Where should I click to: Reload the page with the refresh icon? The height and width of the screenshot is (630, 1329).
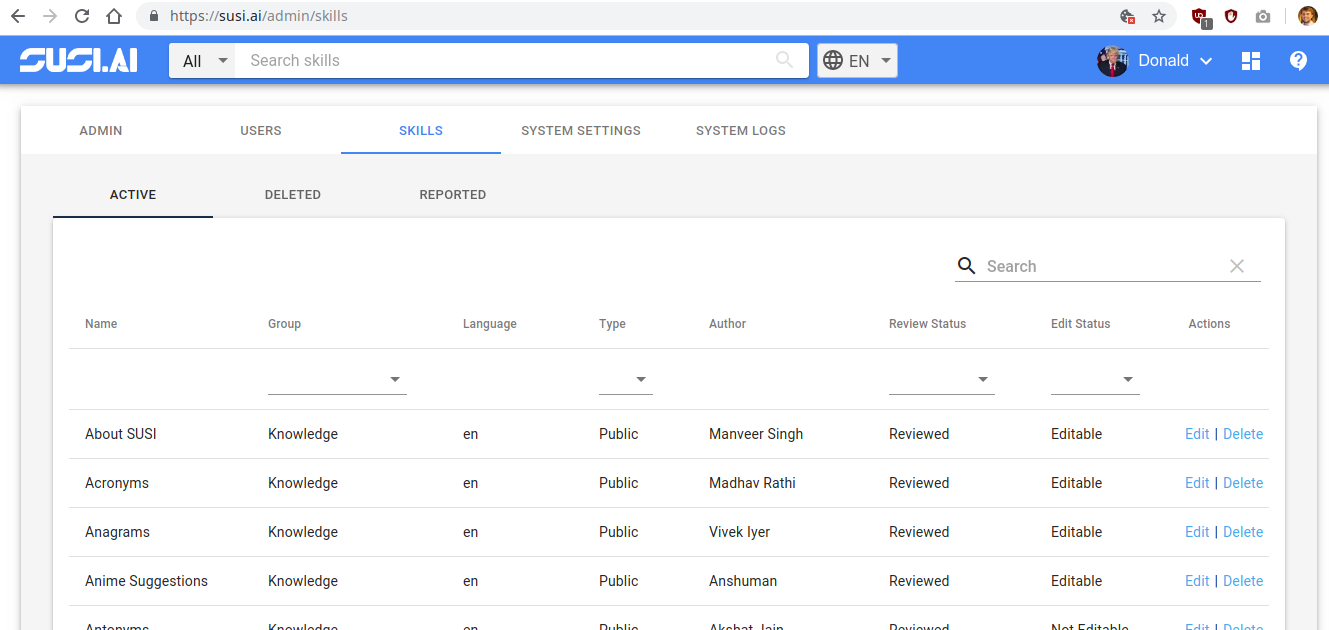[81, 15]
